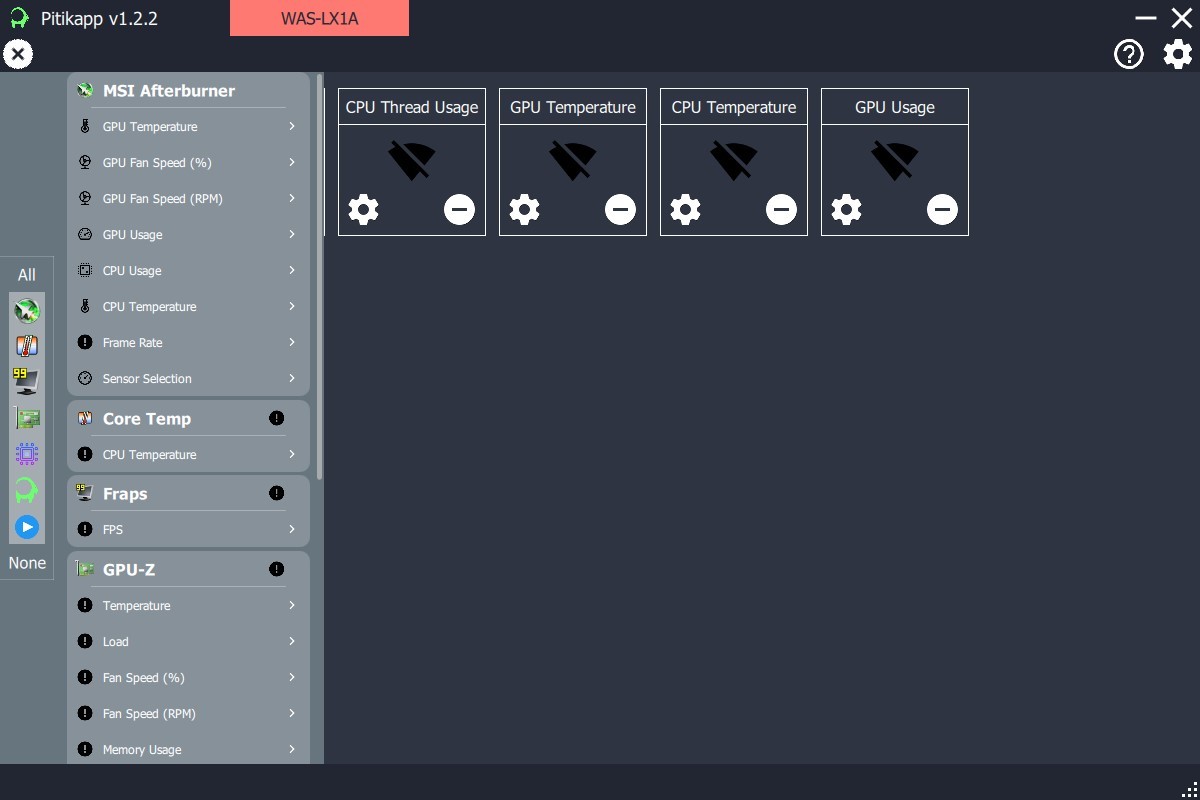Click the Pitikapp logo in title bar
Screen dimensions: 1200x800
coord(19,18)
